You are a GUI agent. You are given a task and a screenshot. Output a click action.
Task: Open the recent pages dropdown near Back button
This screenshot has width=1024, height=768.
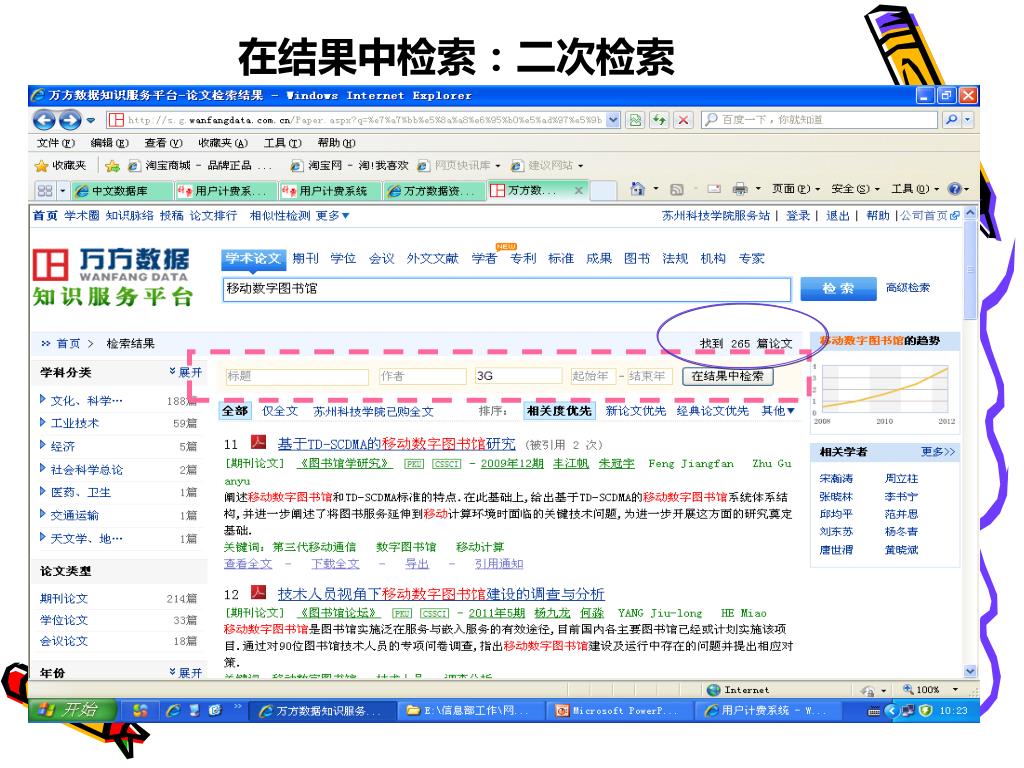point(91,120)
